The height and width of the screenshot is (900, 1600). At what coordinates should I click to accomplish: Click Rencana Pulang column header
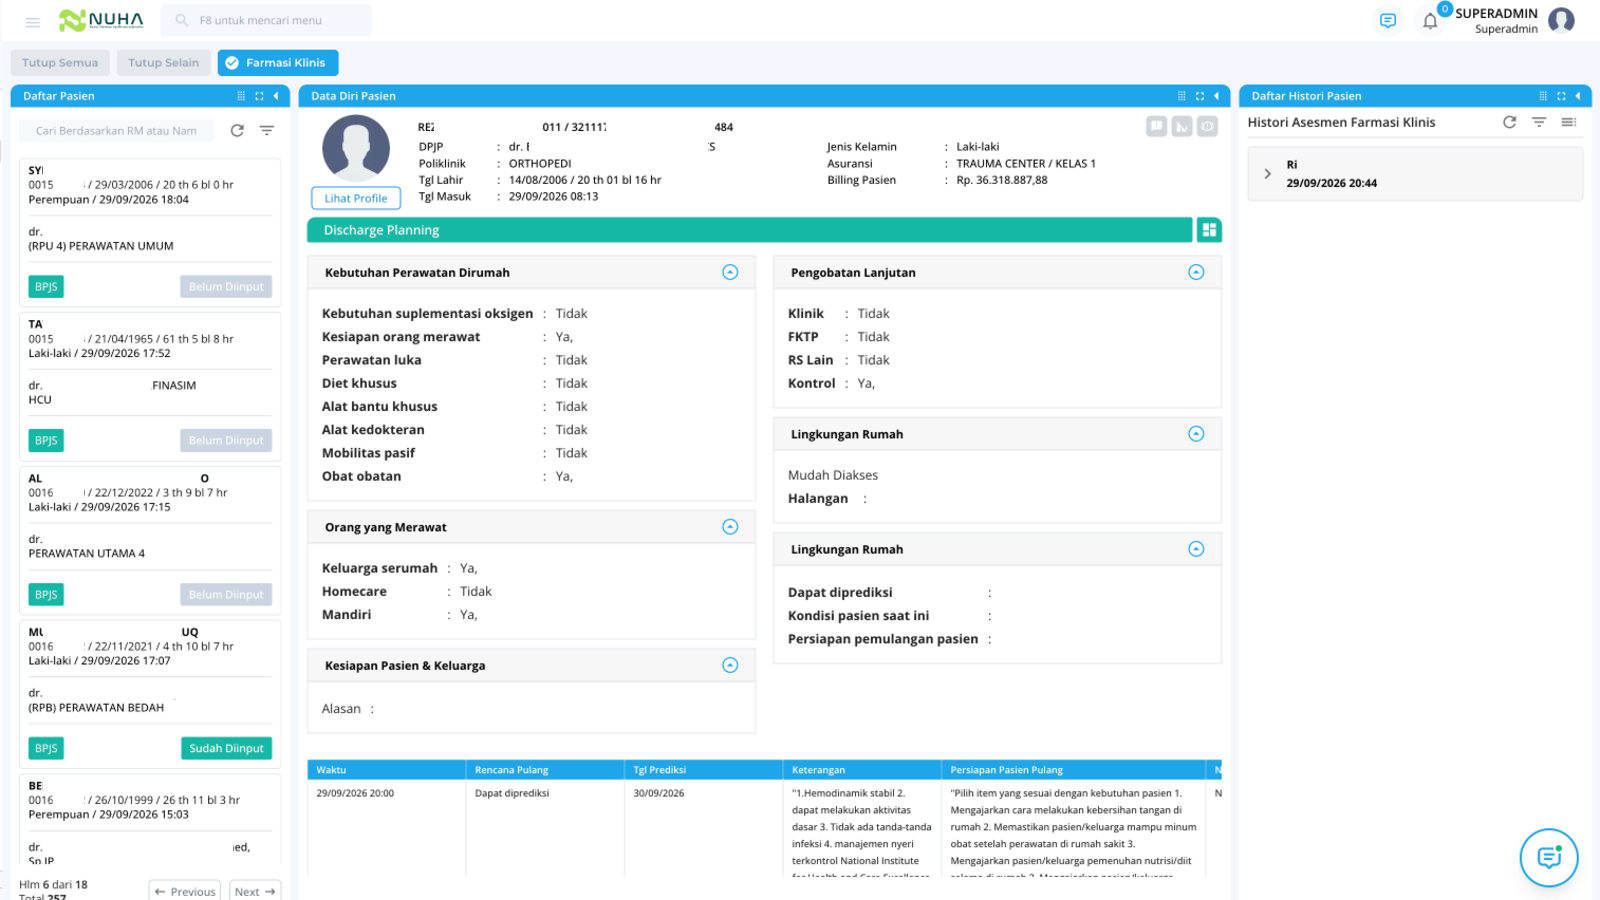click(x=545, y=770)
